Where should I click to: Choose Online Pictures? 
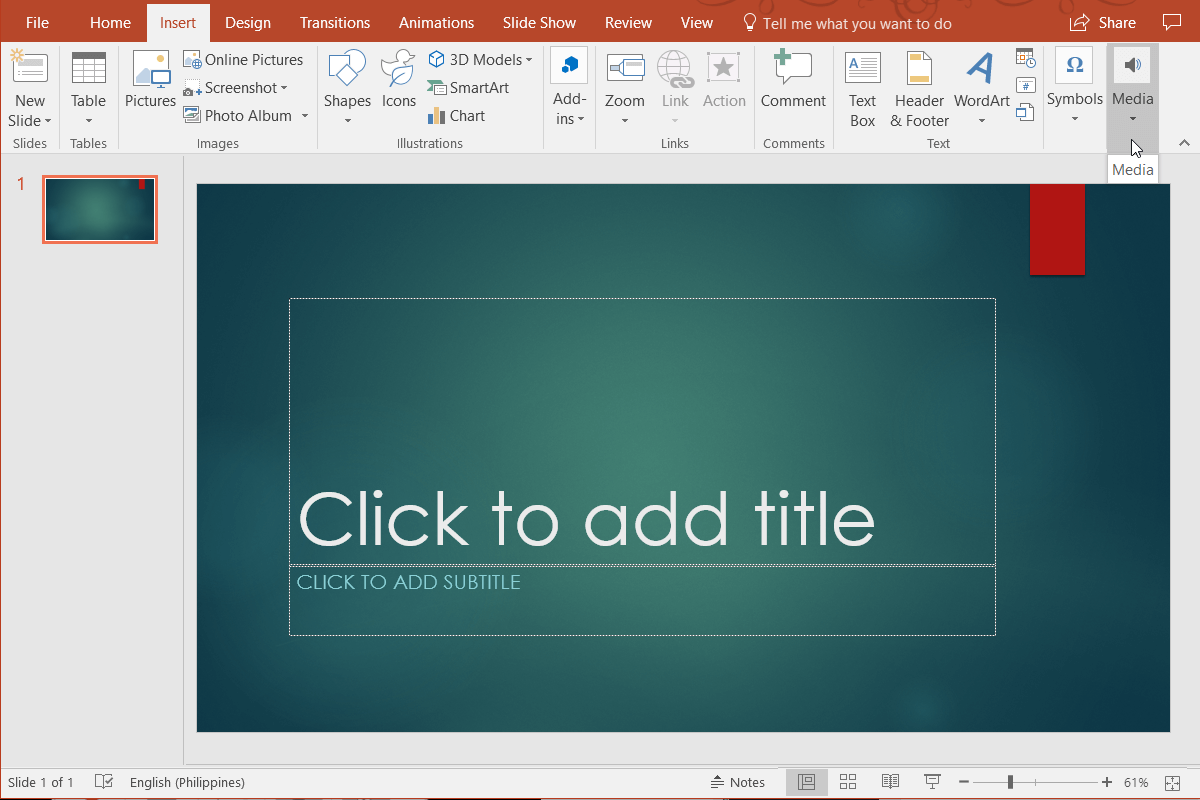pyautogui.click(x=243, y=60)
